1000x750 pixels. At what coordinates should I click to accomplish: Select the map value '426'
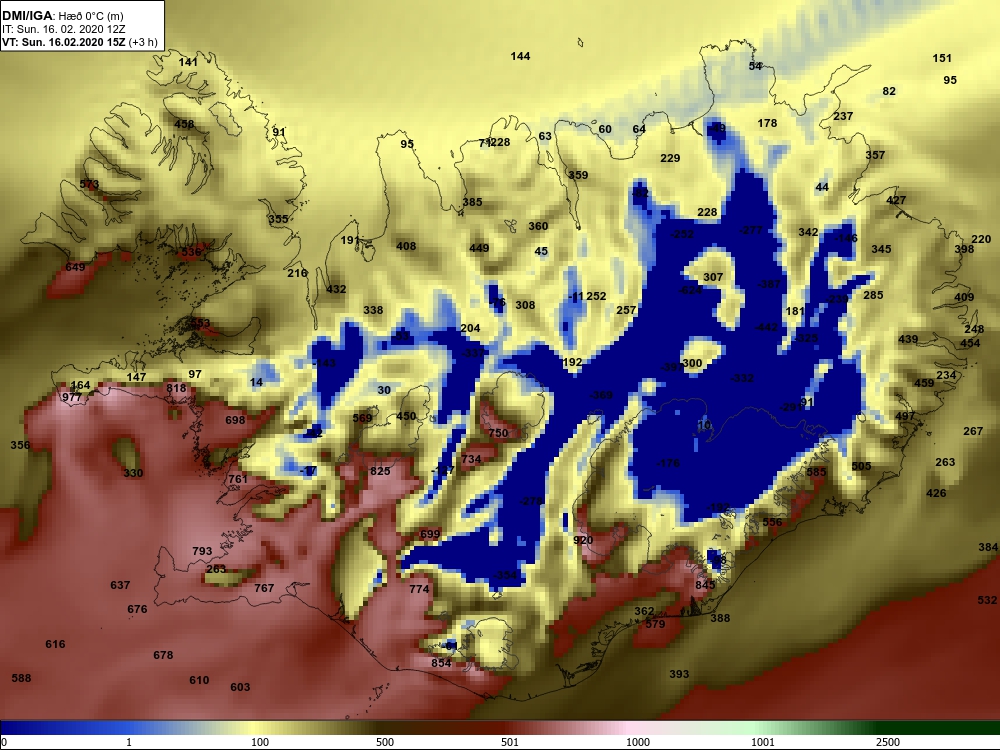point(936,493)
